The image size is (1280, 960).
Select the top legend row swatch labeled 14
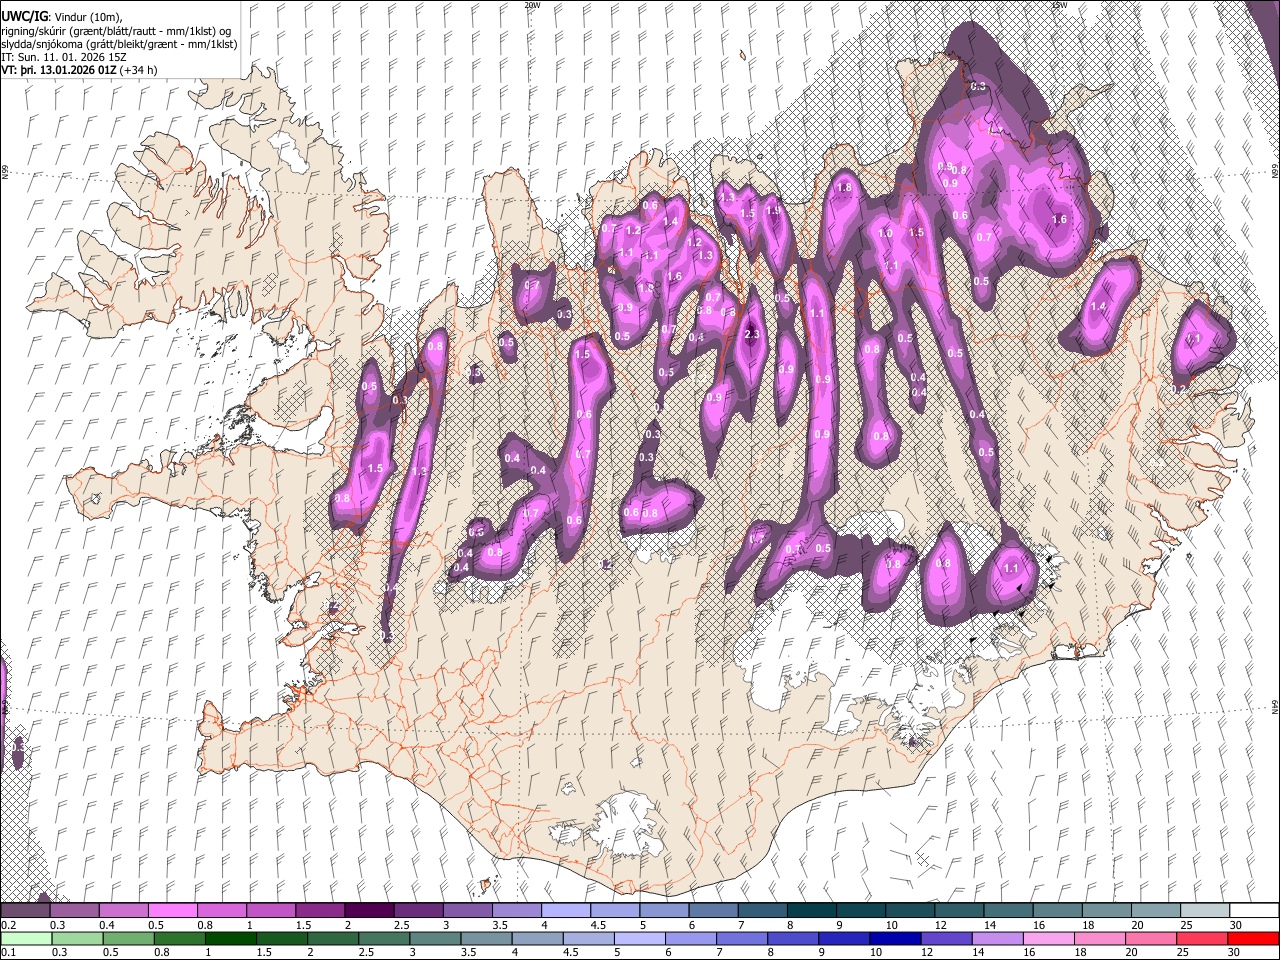[x=1009, y=911]
